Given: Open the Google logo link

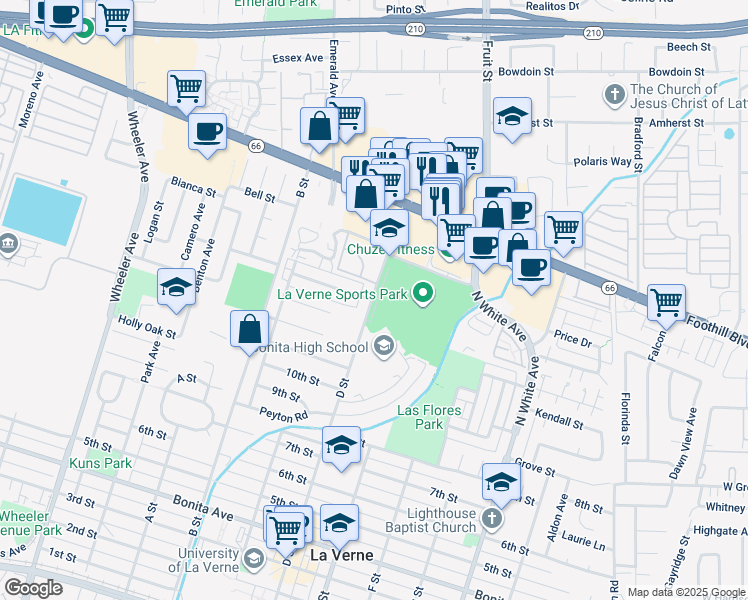Looking at the screenshot, I should click(33, 588).
